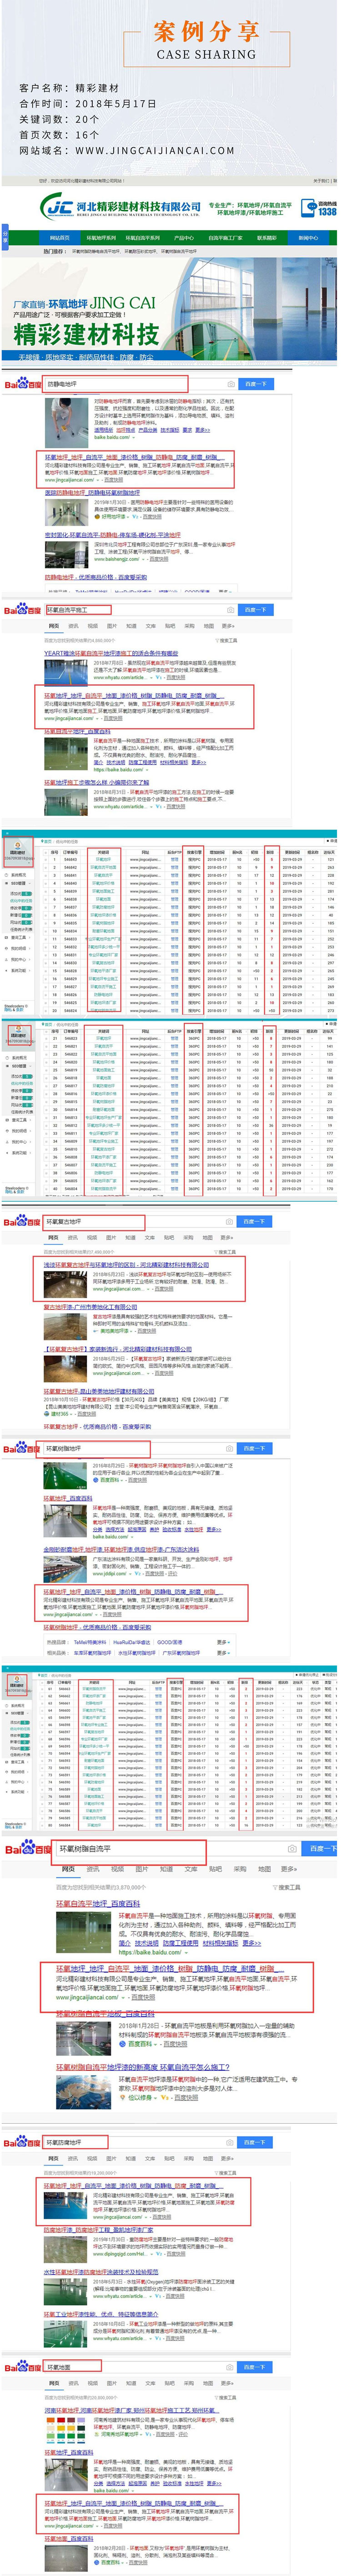Click 百度一下 button for 环氧复古地坪

point(255,1222)
